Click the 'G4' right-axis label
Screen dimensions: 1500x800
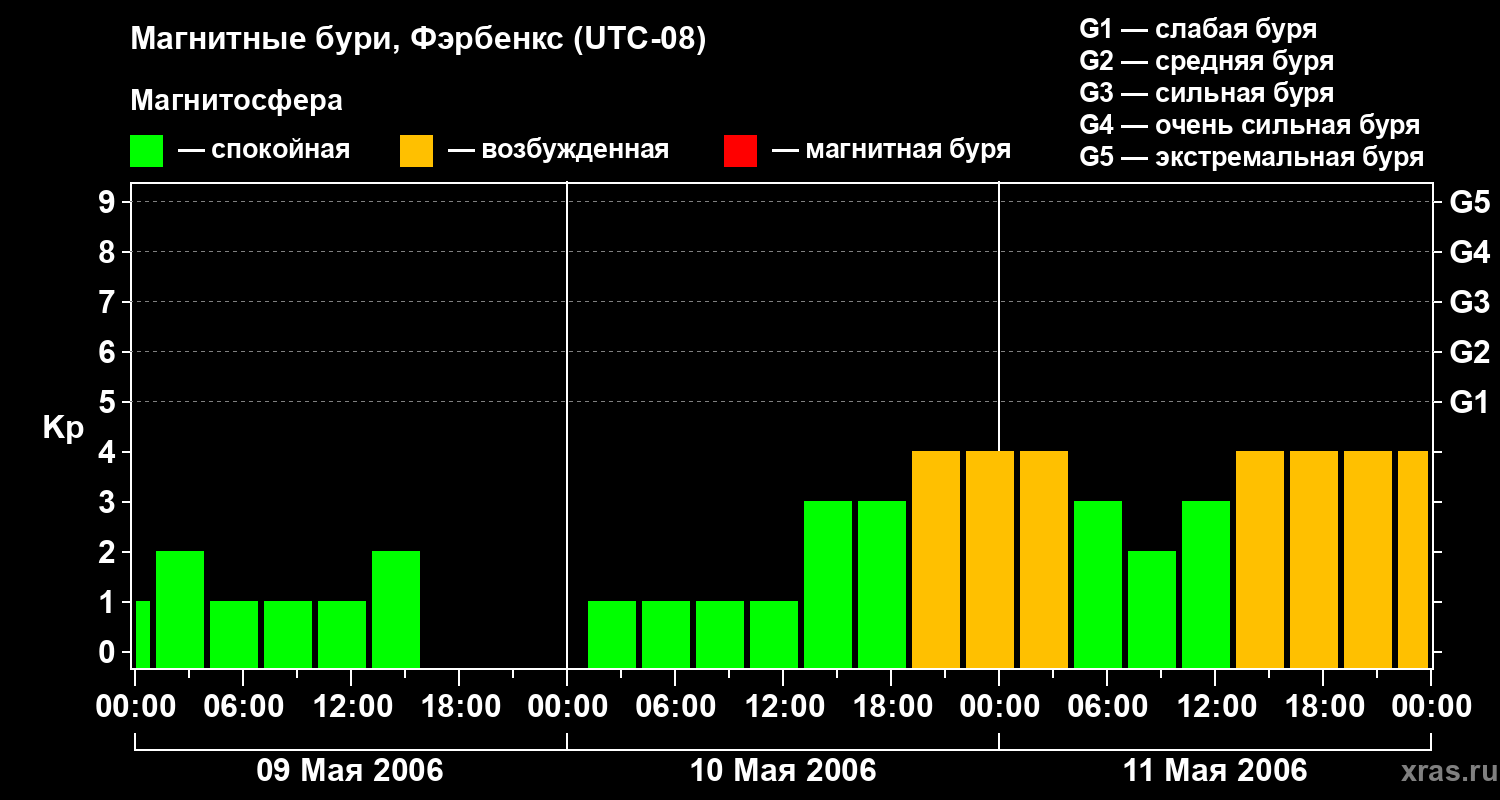tap(1469, 252)
